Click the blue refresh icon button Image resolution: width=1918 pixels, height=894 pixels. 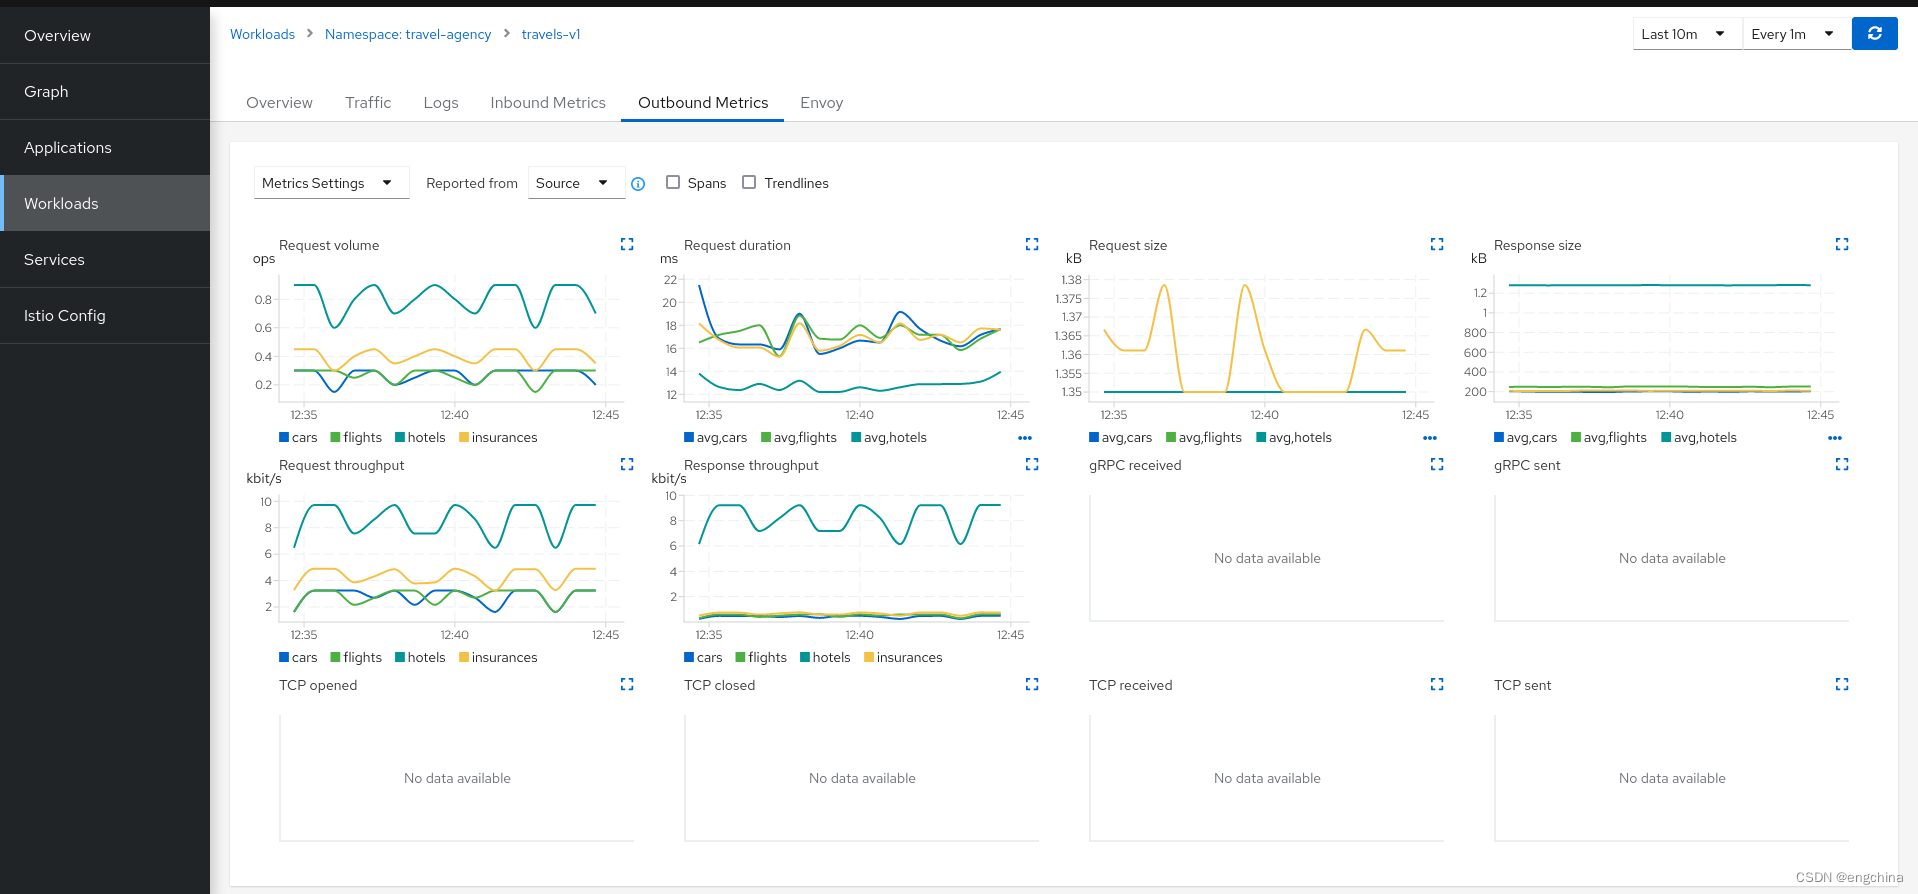1874,34
